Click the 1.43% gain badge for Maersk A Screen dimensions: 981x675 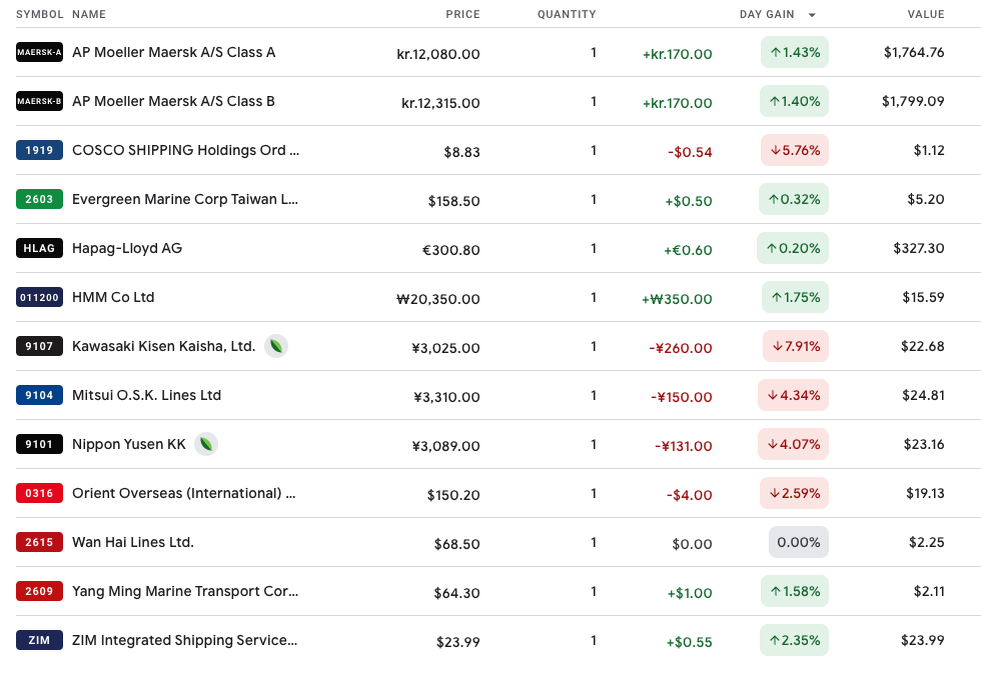click(795, 53)
